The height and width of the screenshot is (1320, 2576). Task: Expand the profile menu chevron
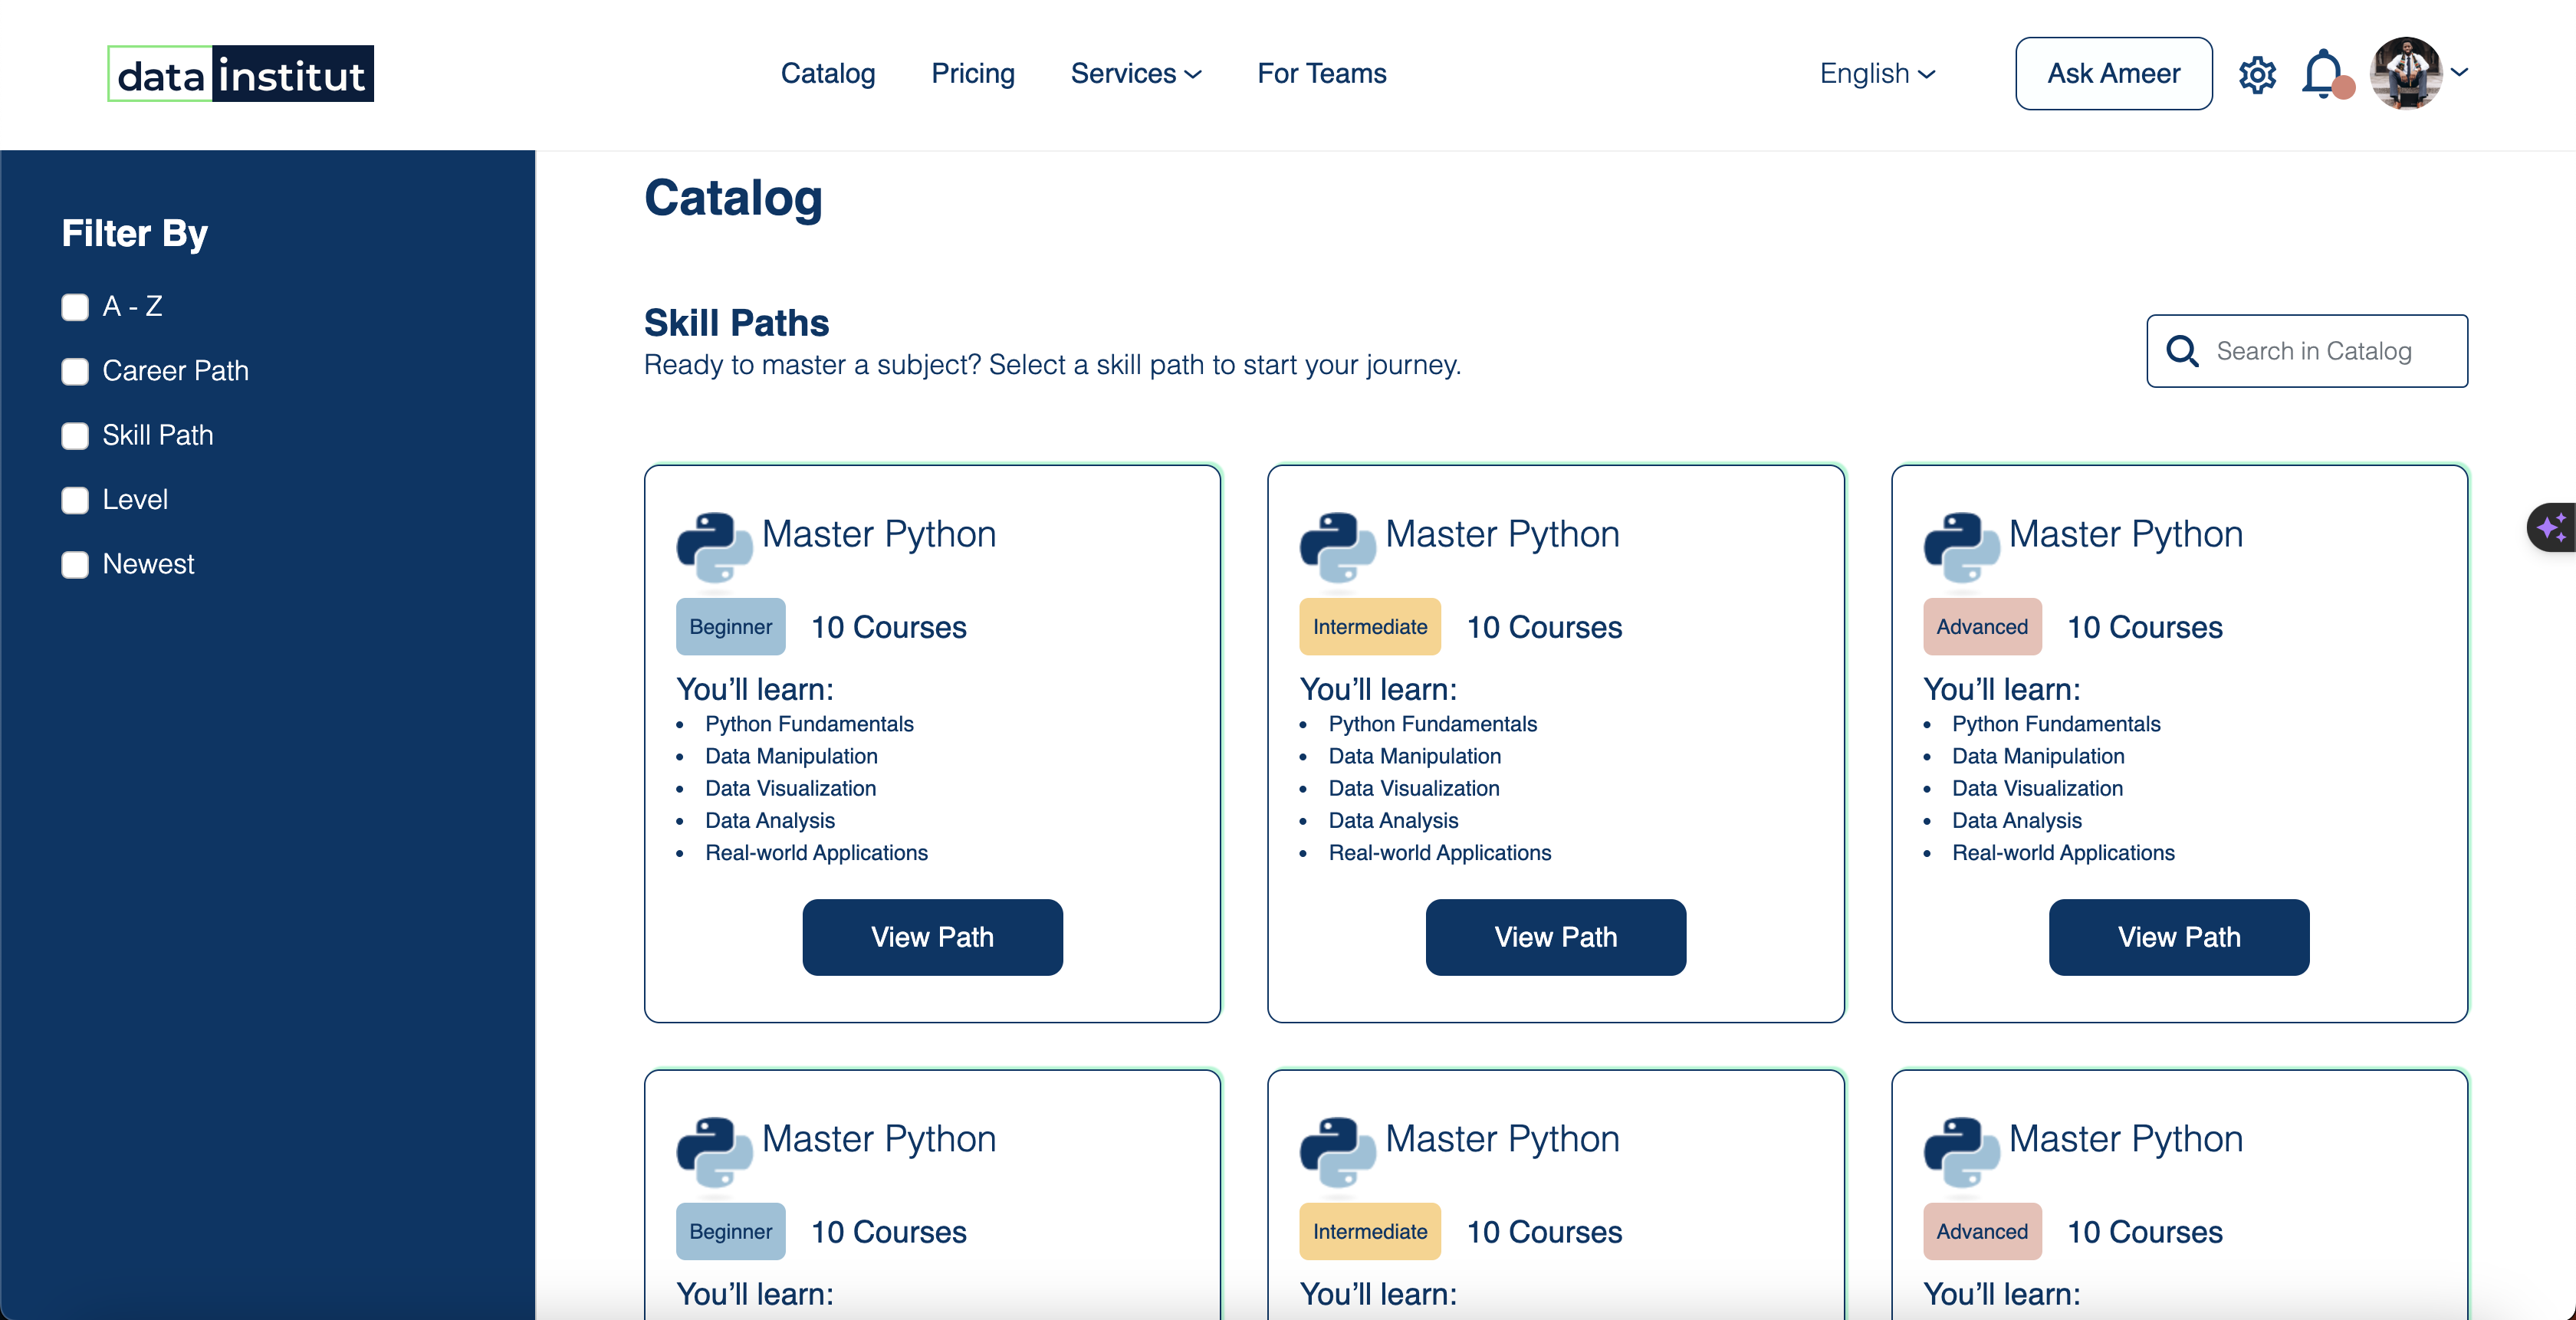[2460, 72]
